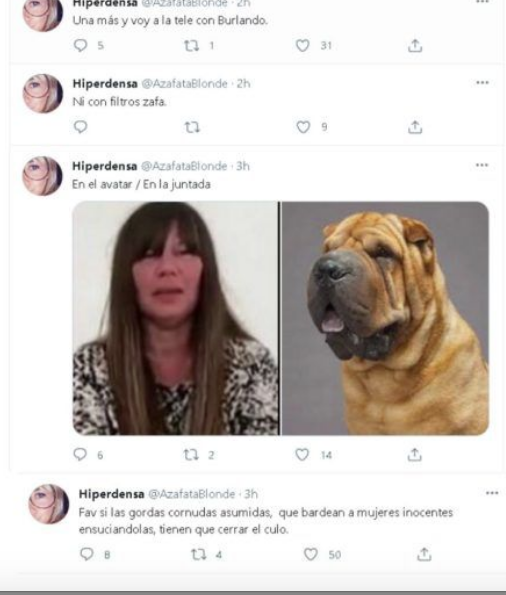The width and height of the screenshot is (506, 595).
Task: Retweet the 'Ni con filtros zafa' tweet
Action: (192, 127)
